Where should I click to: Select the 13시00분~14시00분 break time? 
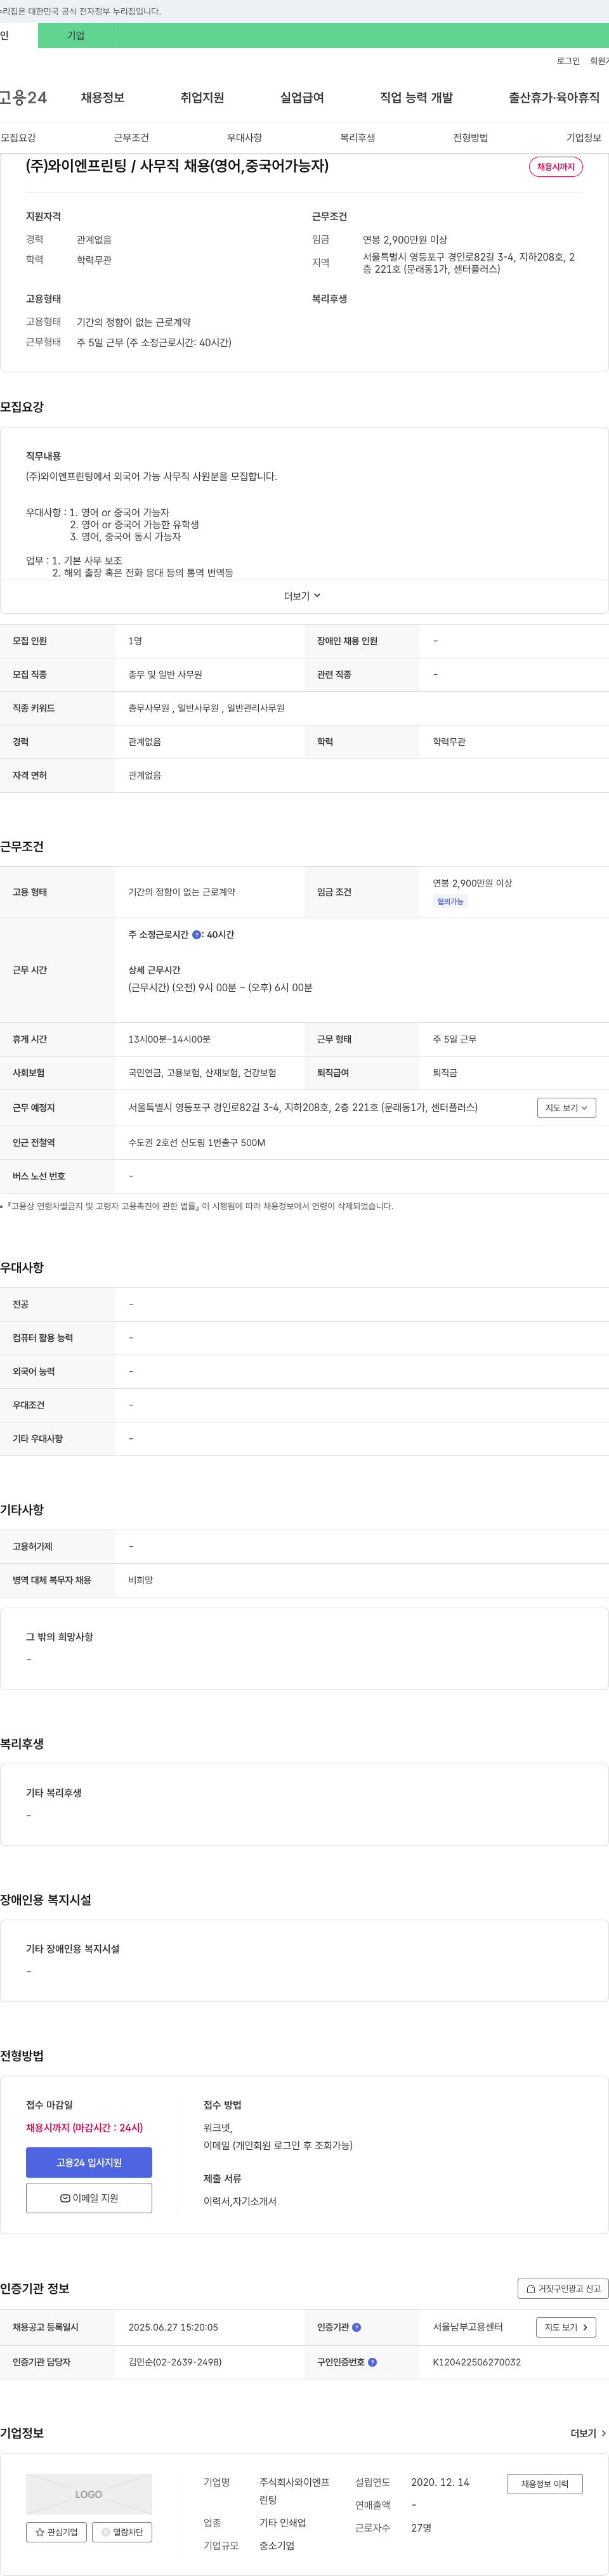click(x=169, y=1040)
